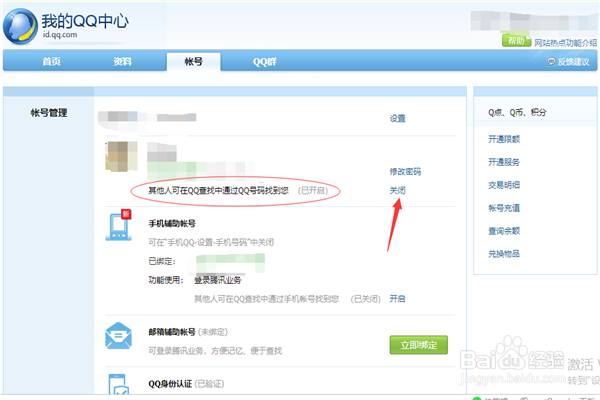This screenshot has height=400, width=600.
Task: Open the 兑换物品 link
Action: click(x=504, y=254)
